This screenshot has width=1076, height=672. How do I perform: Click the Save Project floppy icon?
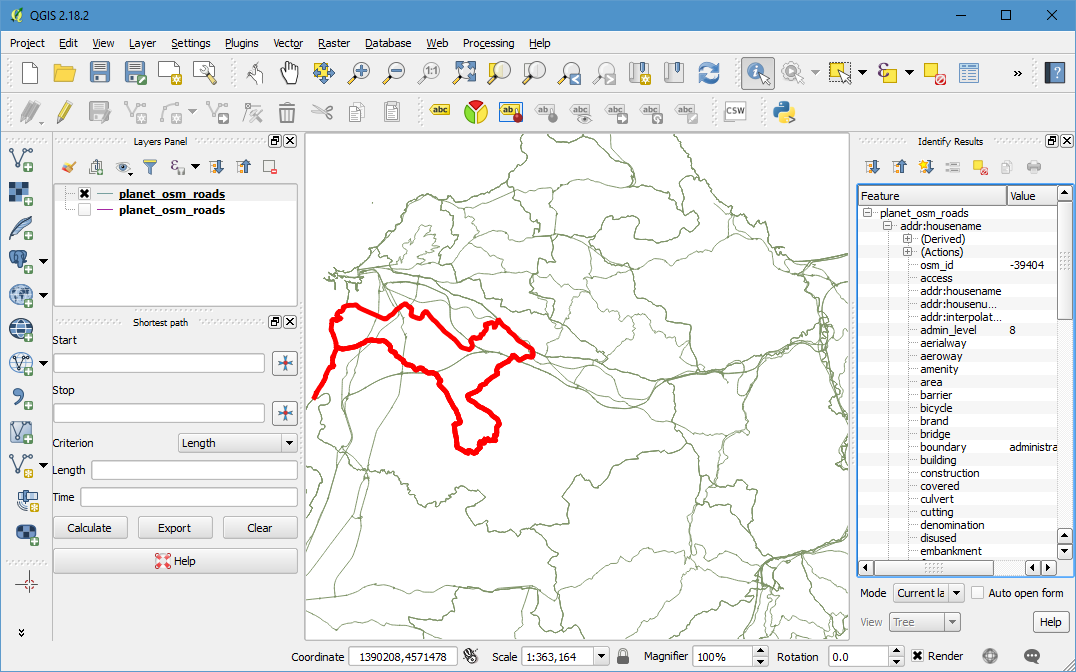(100, 72)
